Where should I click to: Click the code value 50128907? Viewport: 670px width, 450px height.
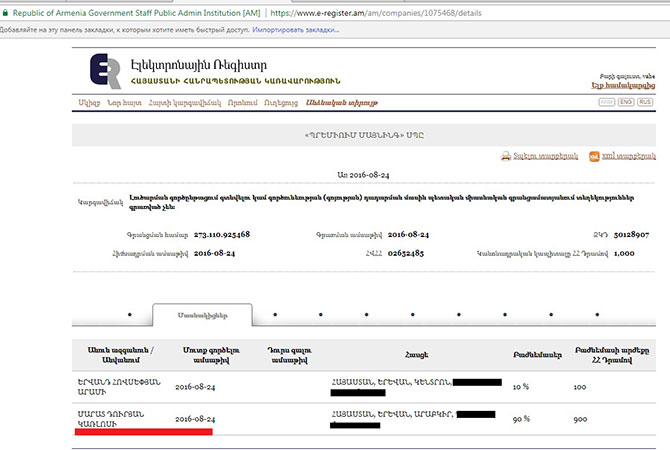(x=632, y=235)
